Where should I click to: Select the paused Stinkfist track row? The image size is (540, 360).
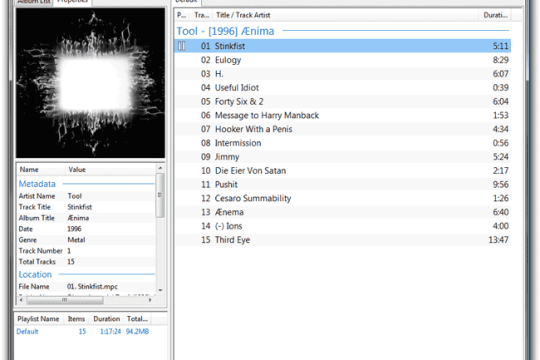tap(343, 46)
